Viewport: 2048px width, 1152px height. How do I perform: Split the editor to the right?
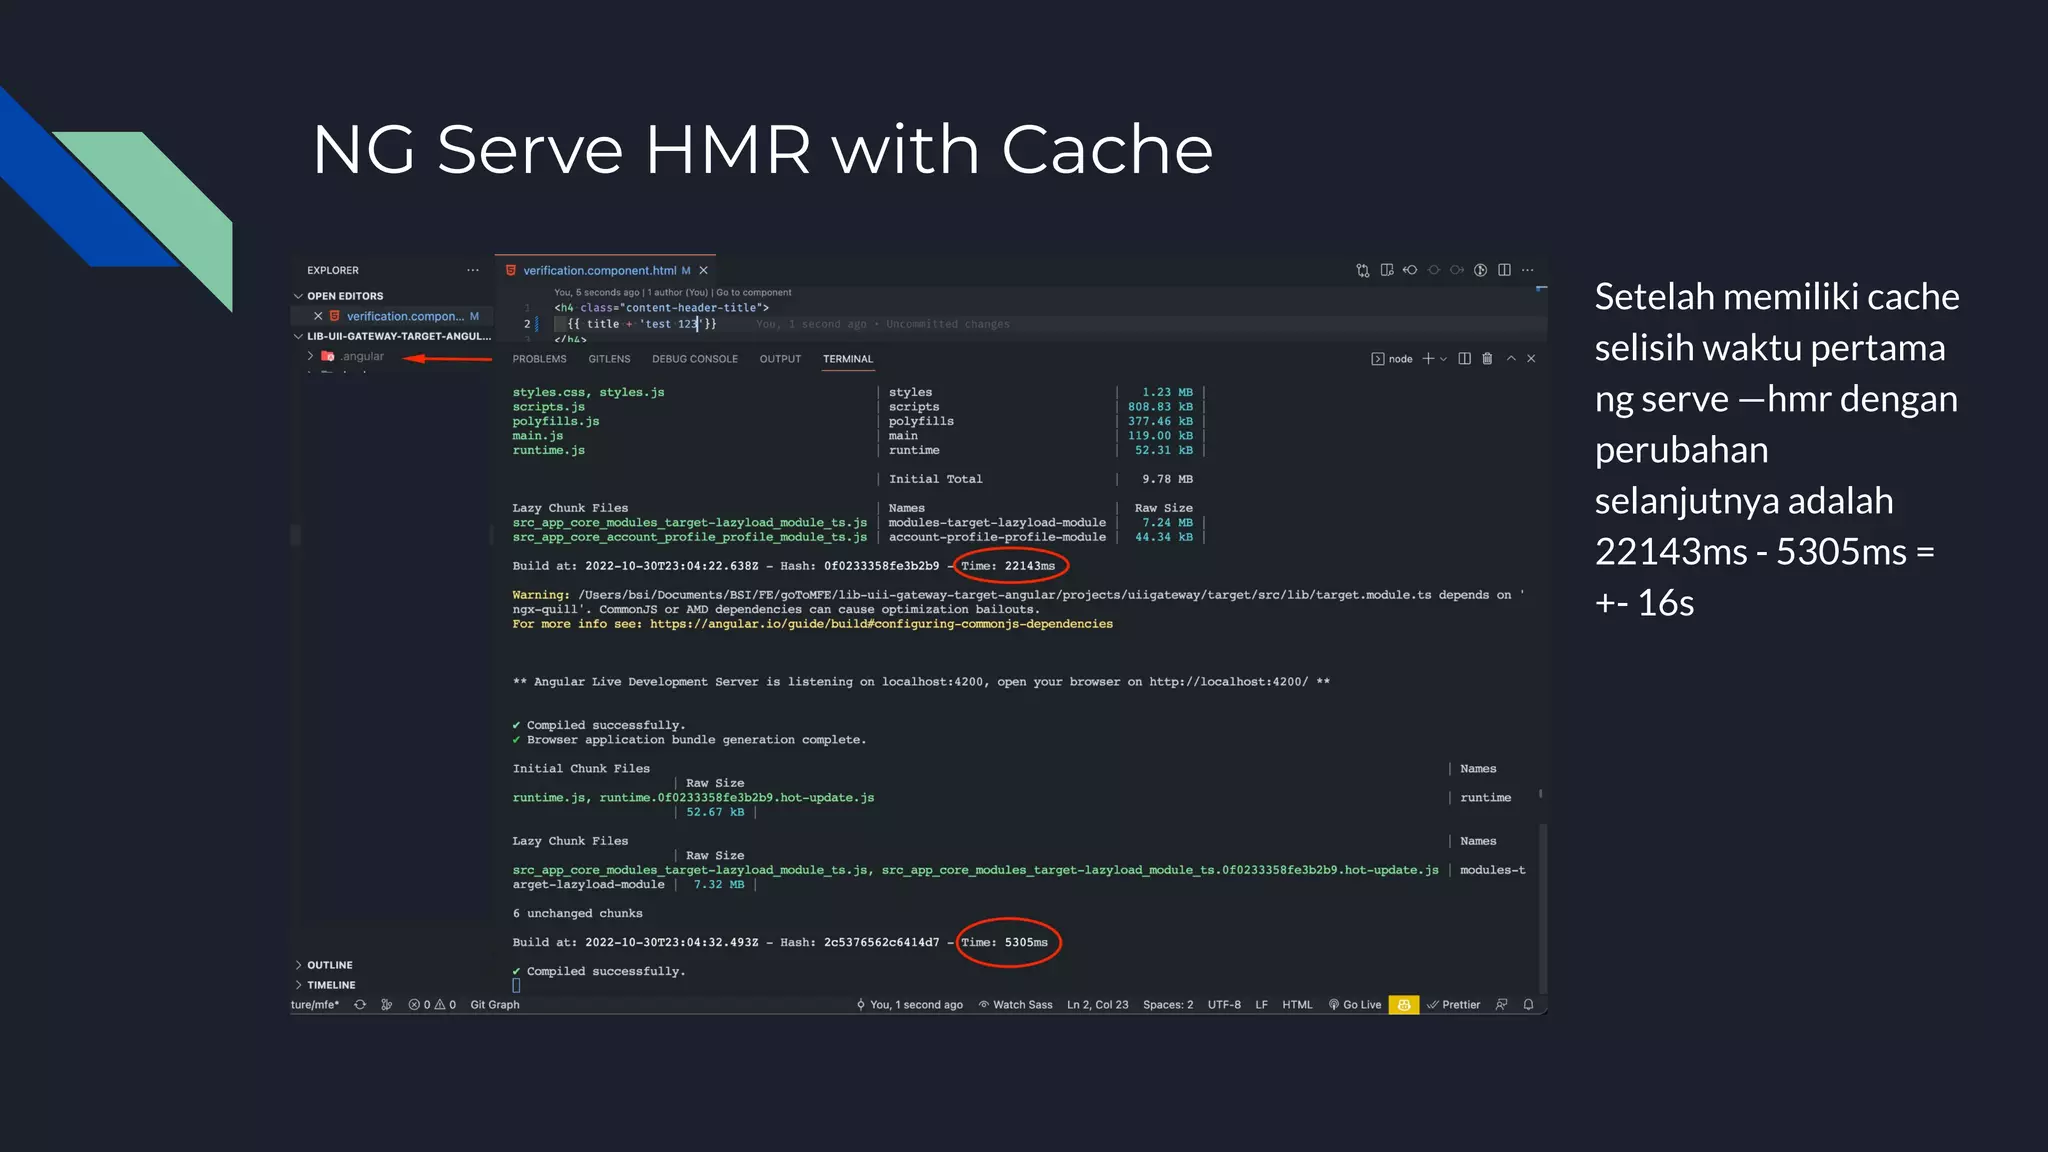(x=1504, y=270)
